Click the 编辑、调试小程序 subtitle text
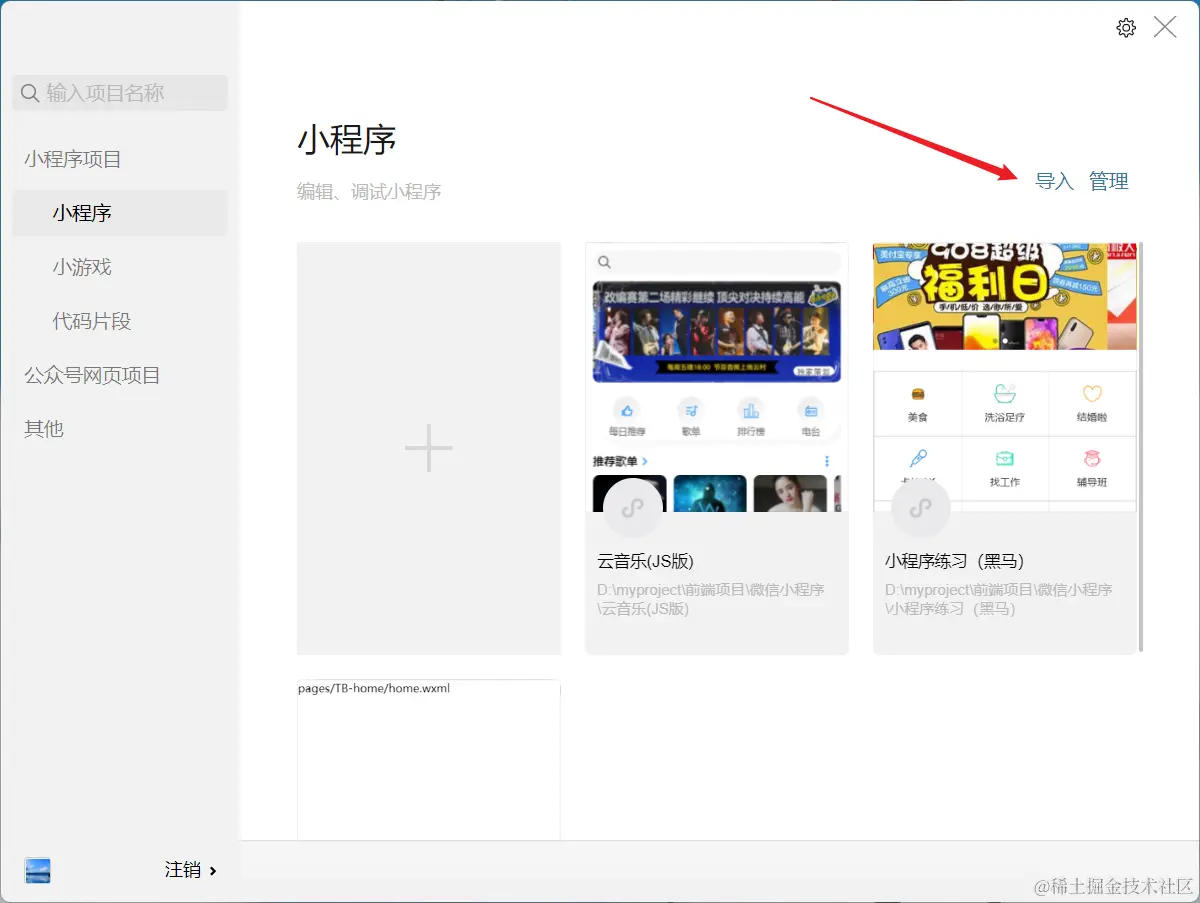The height and width of the screenshot is (903, 1200). pos(369,191)
